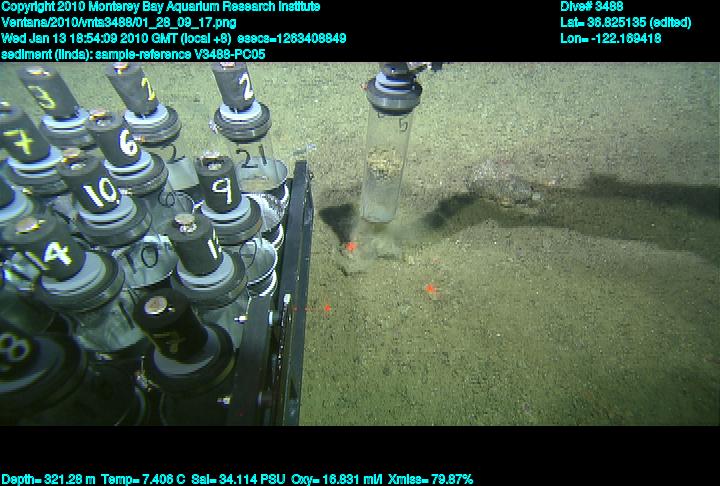Click the timestamp 'Wed Jan 13 18:54:09 2010 GMT'

point(89,38)
